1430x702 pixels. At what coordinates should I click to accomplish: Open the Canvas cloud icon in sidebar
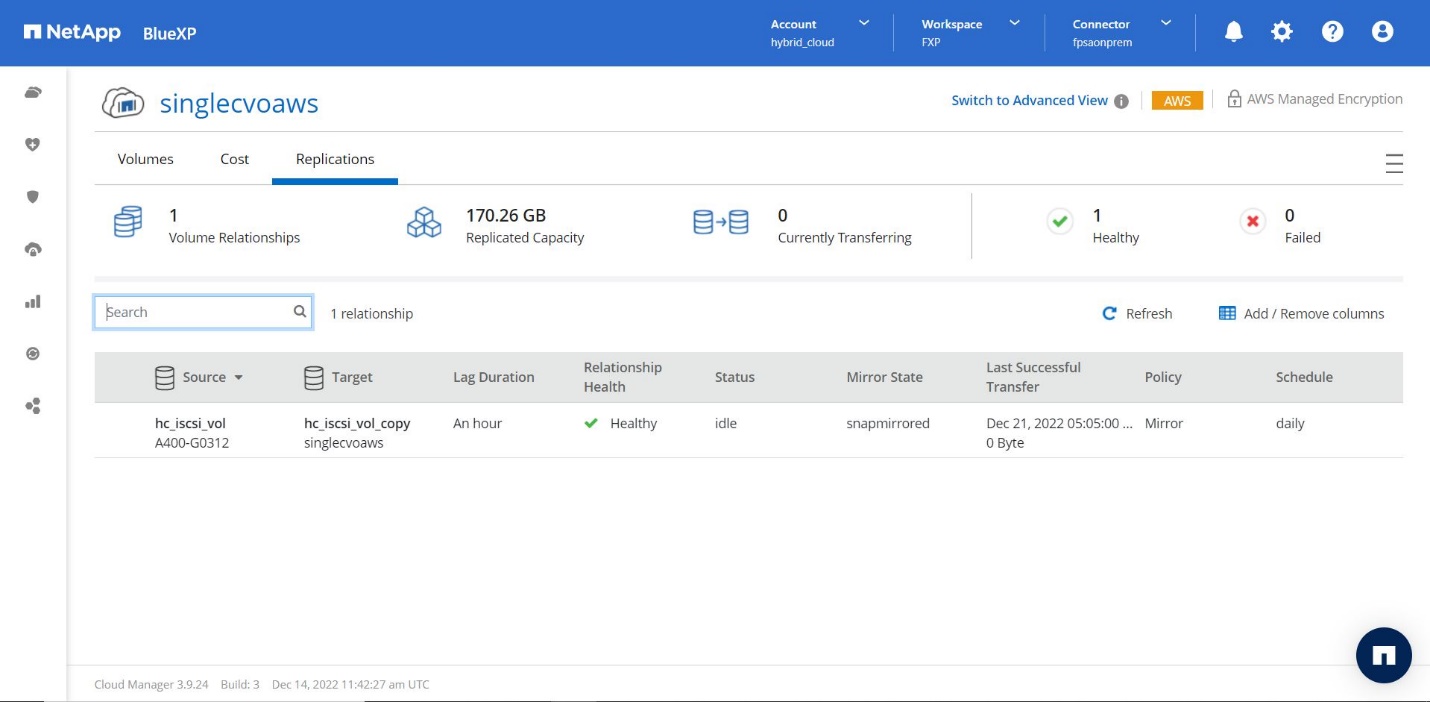33,93
